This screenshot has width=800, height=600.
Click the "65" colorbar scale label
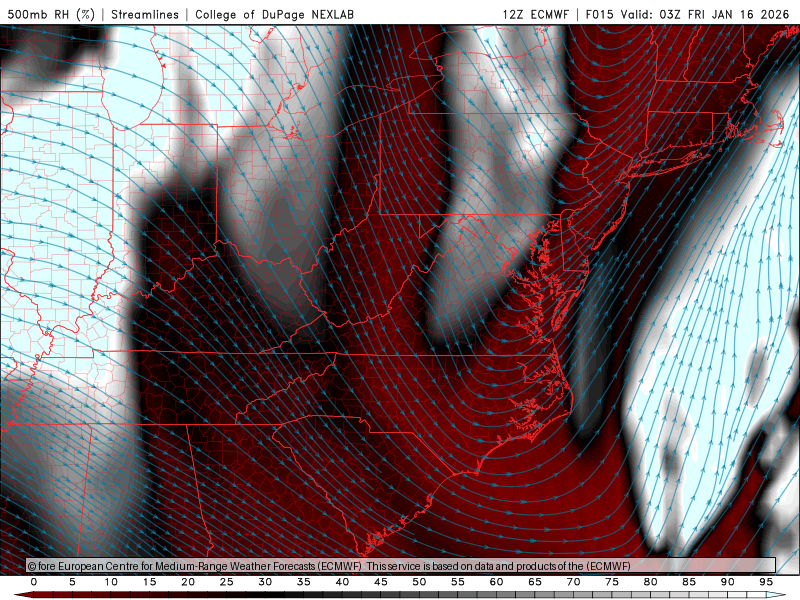tap(535, 582)
